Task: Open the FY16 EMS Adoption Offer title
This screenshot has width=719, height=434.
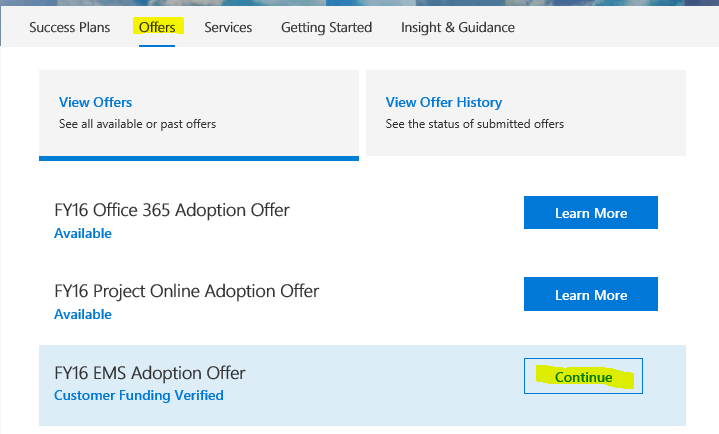Action: tap(150, 373)
